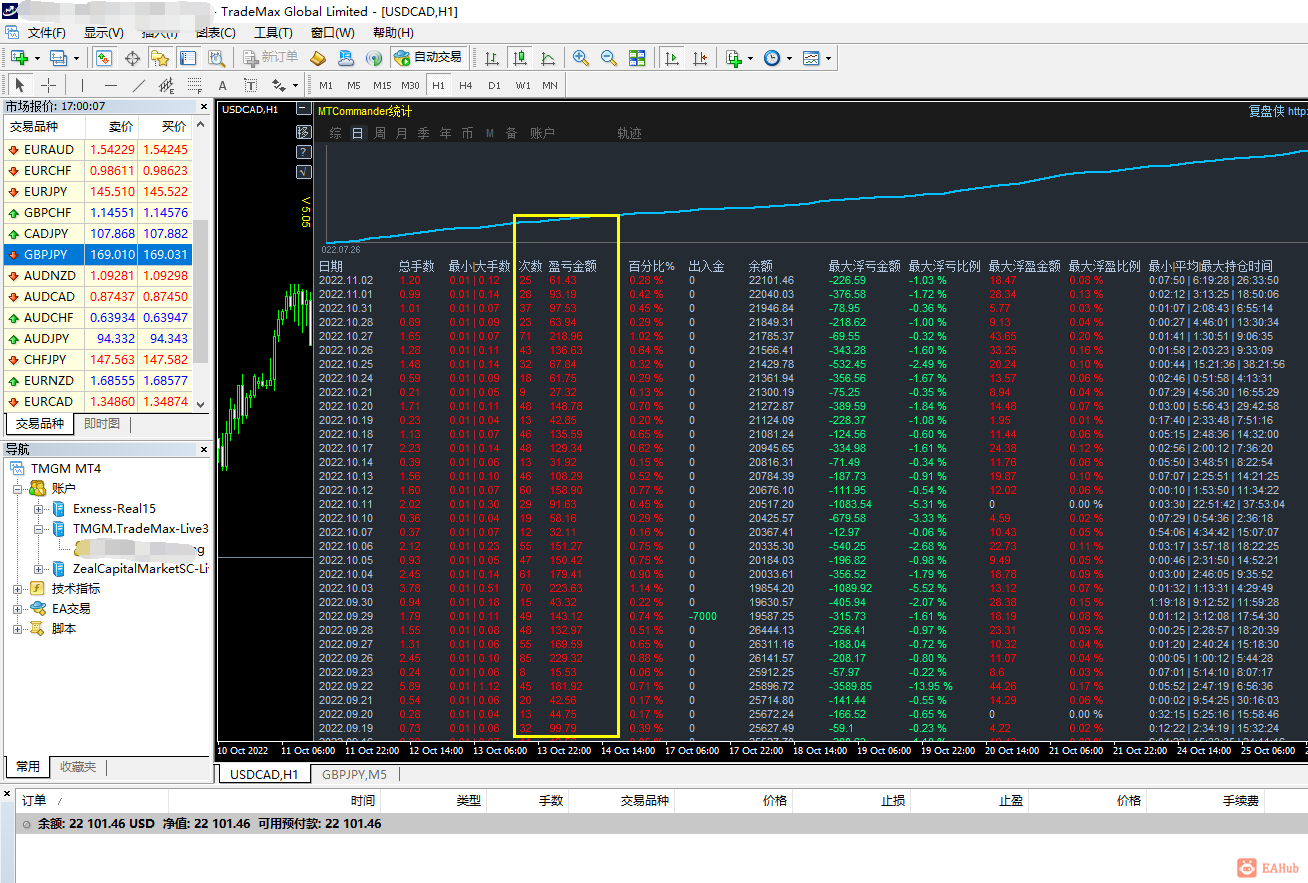Image resolution: width=1308 pixels, height=883 pixels.
Task: Switch chart timeframe to MN
Action: [x=550, y=85]
